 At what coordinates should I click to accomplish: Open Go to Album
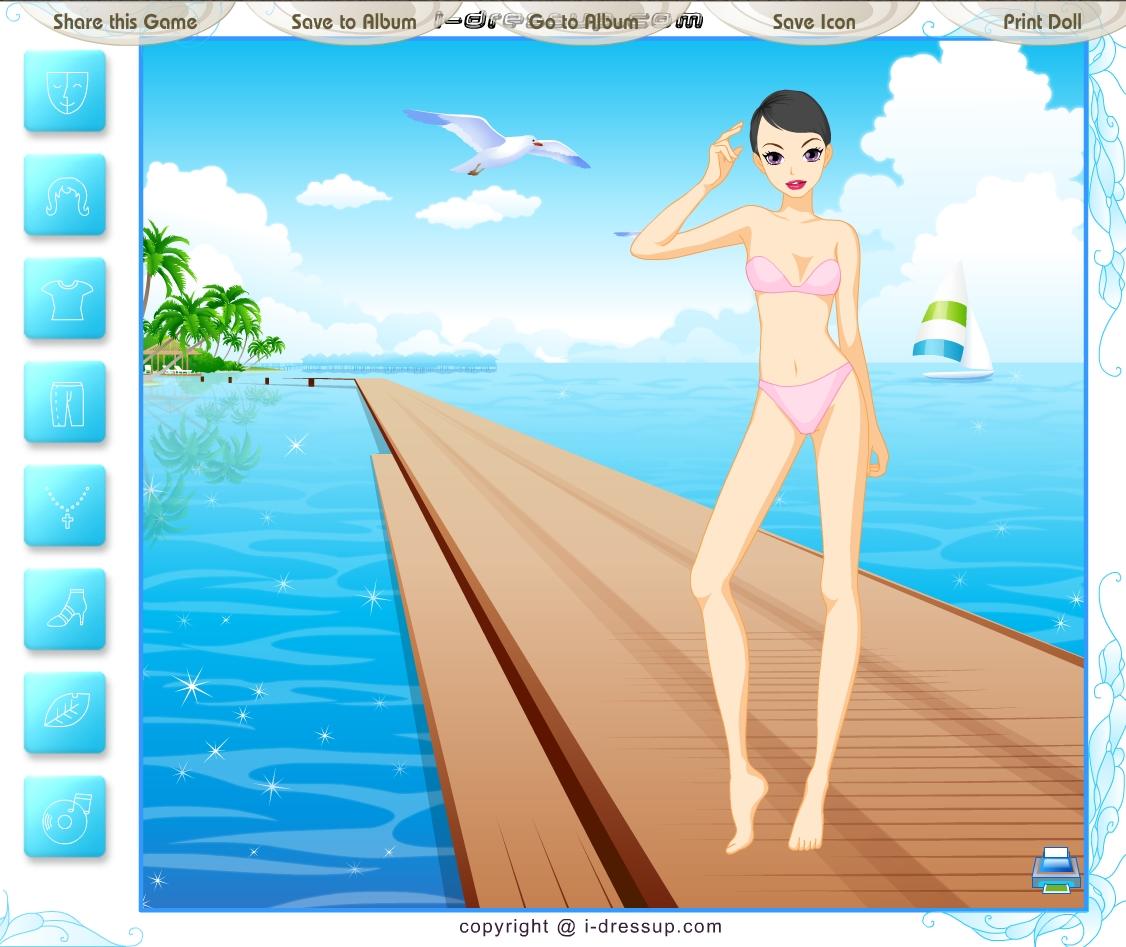pos(583,21)
